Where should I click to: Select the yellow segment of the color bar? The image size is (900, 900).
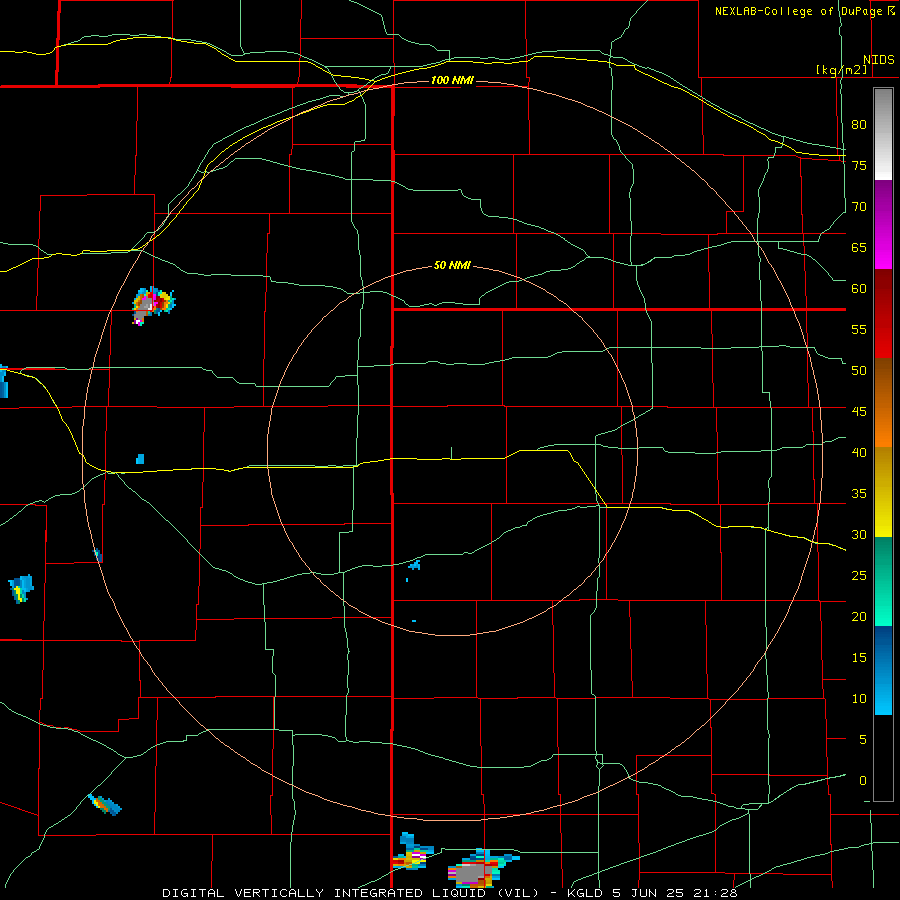tap(883, 492)
